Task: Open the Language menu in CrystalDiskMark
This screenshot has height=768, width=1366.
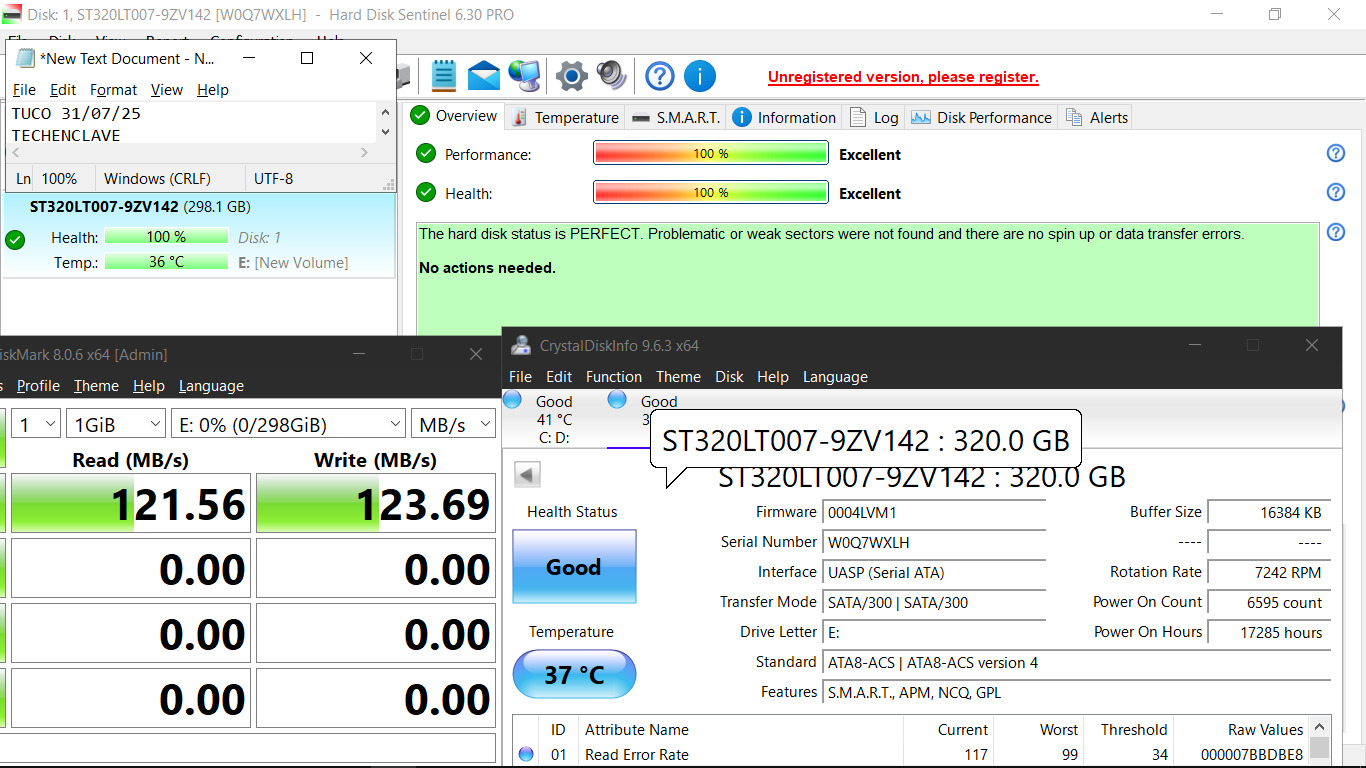Action: (x=211, y=385)
